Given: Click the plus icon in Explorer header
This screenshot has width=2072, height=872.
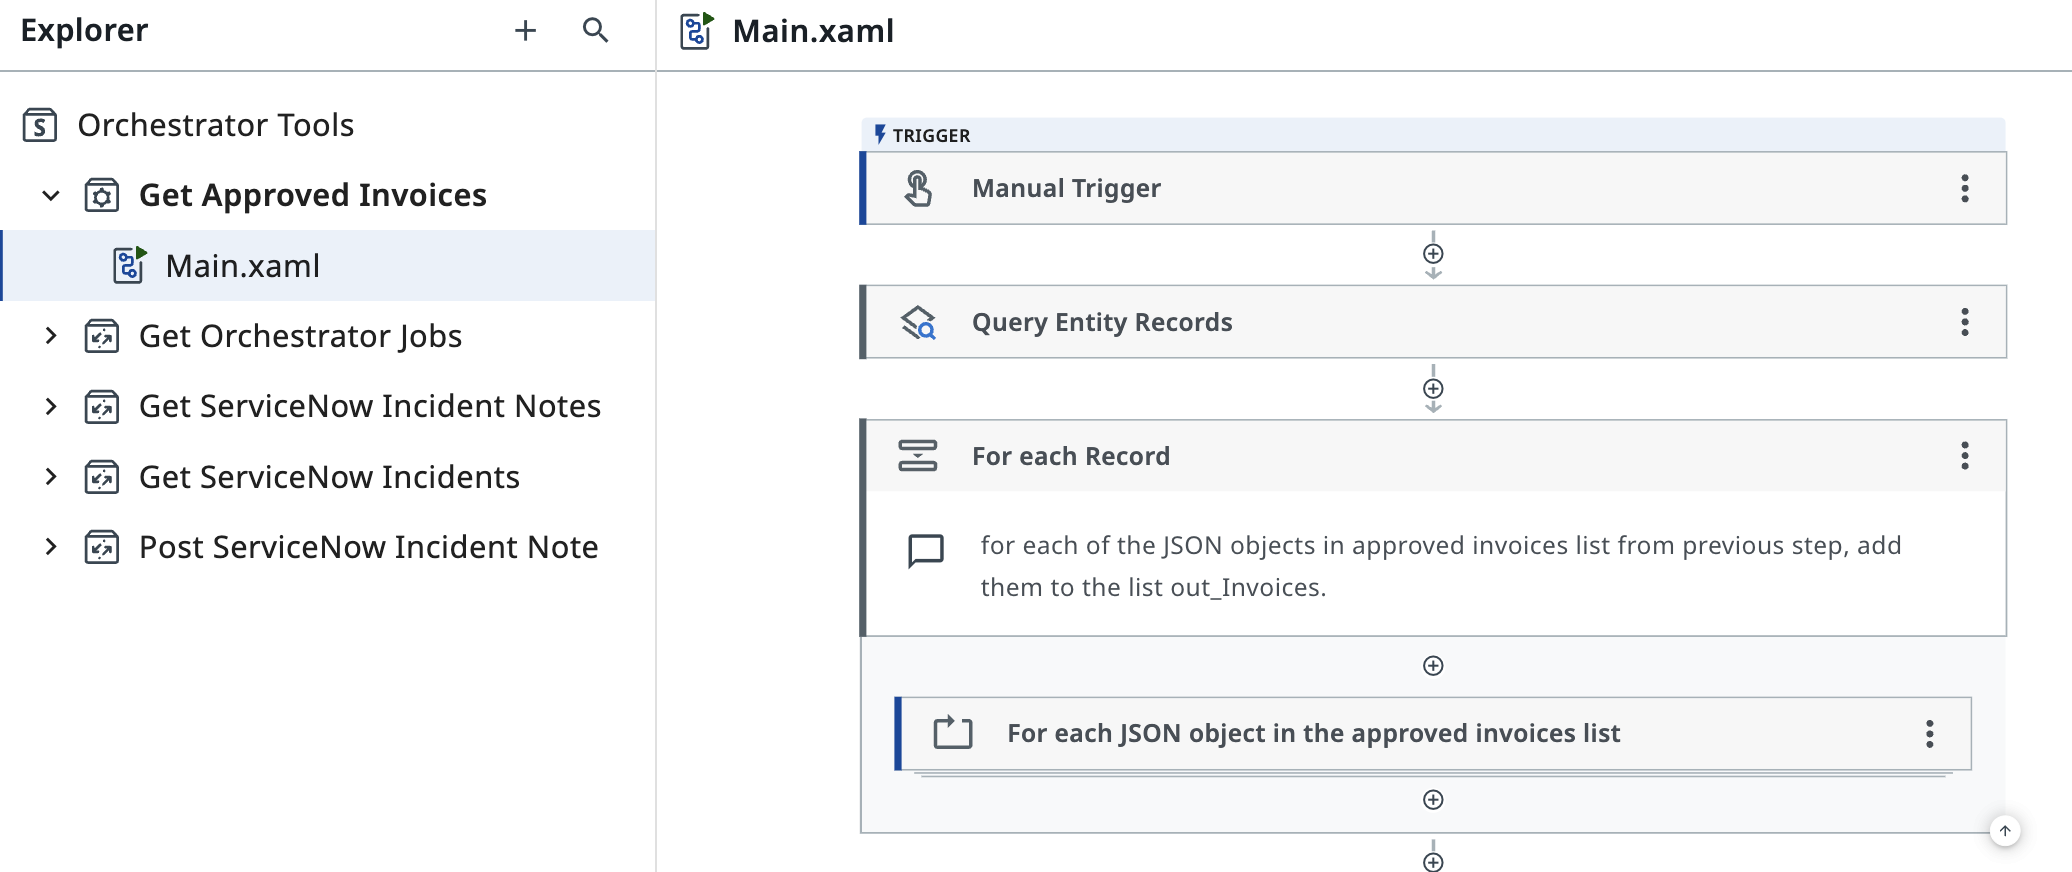Looking at the screenshot, I should pyautogui.click(x=525, y=31).
